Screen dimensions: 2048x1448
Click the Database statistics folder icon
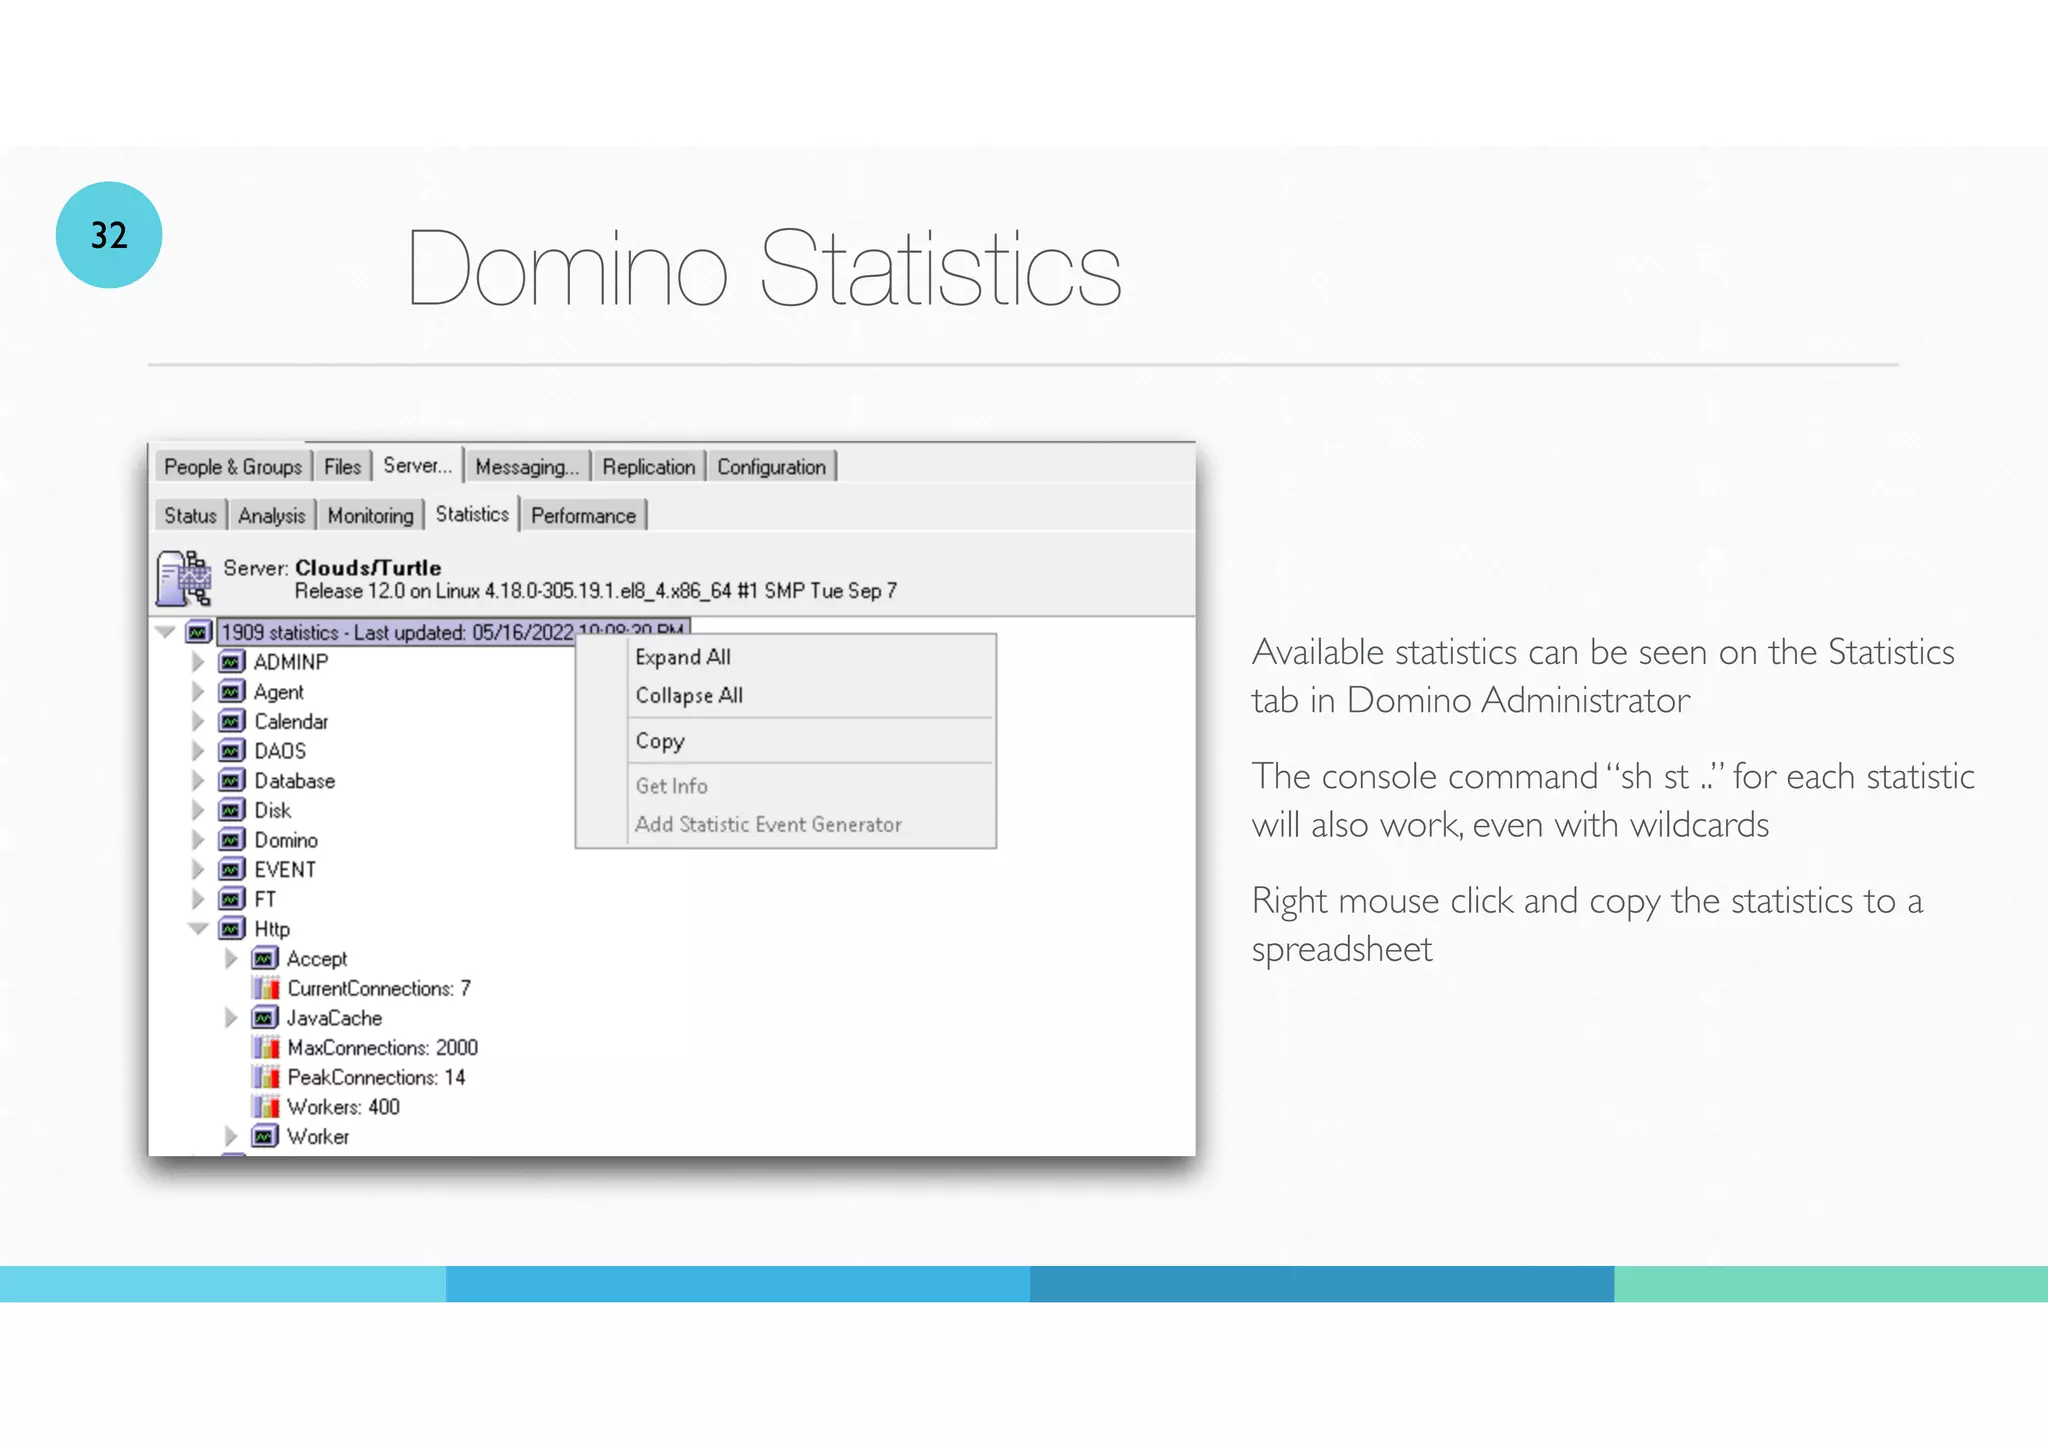click(x=232, y=781)
